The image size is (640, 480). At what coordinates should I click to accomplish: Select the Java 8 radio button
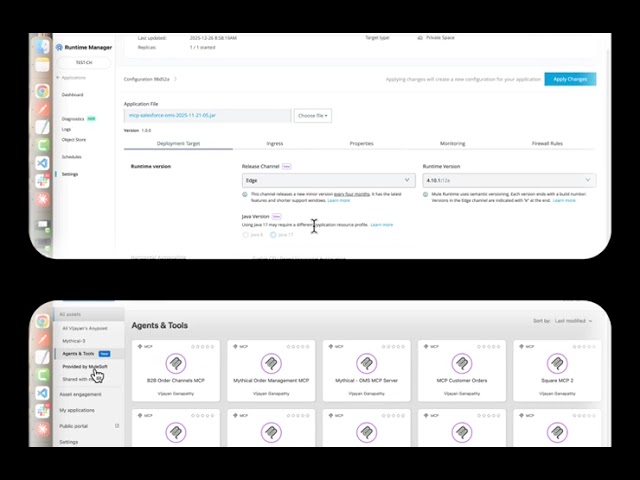pyautogui.click(x=245, y=235)
